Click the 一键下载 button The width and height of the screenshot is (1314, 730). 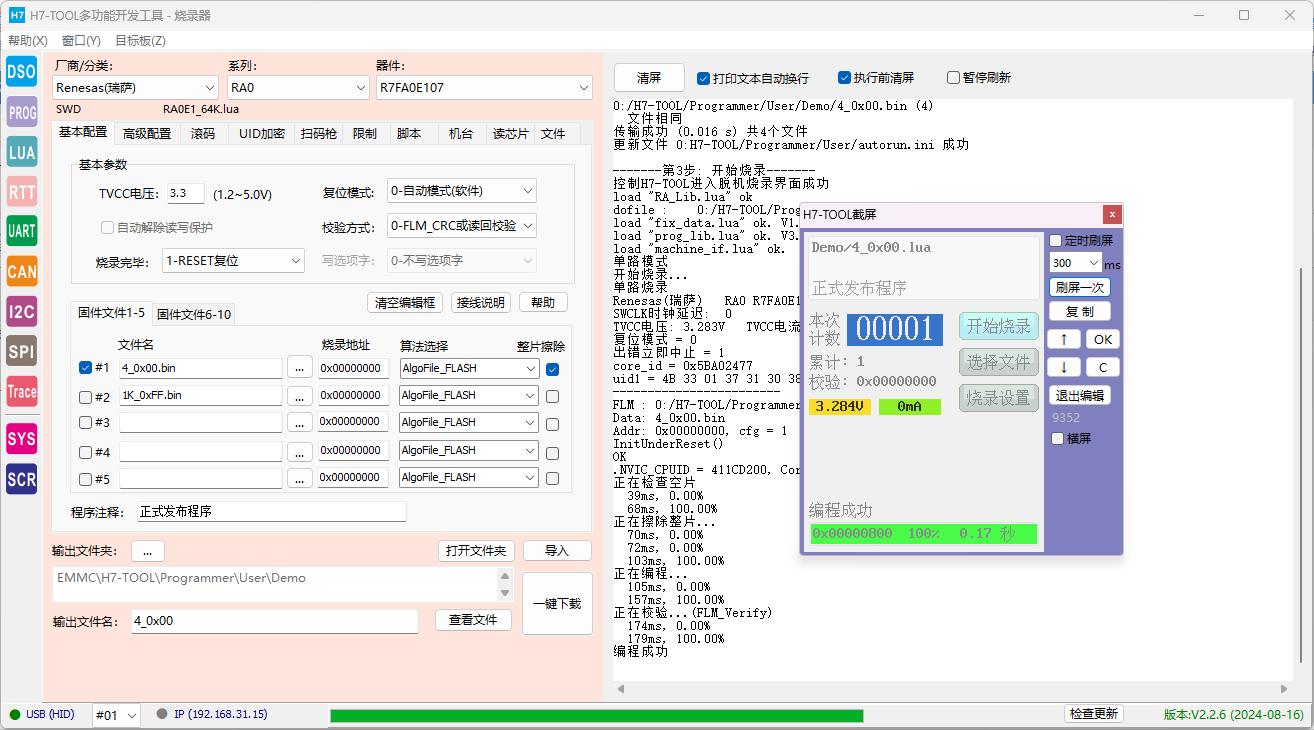pos(557,604)
